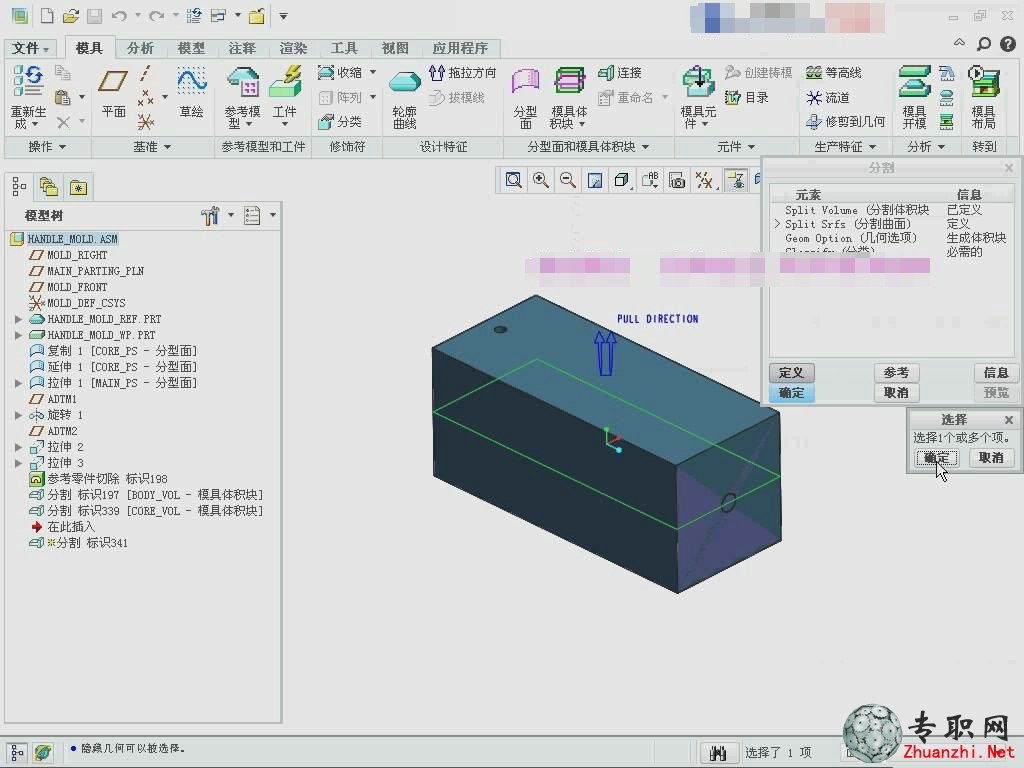
Task: Open the datum display filters icon
Action: pyautogui.click(x=704, y=180)
